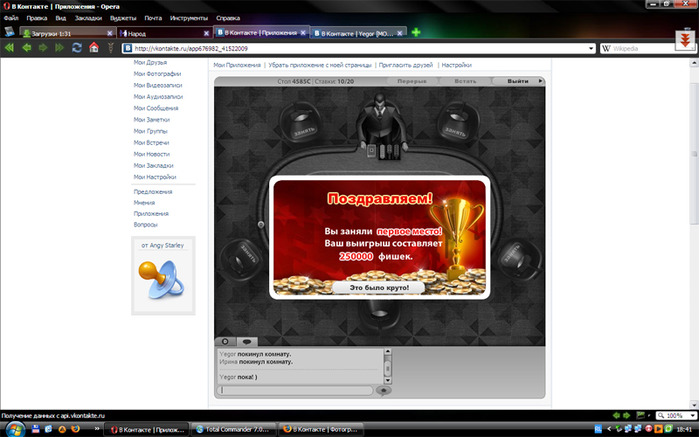
Task: Open Предложения sidebar link
Action: point(153,192)
